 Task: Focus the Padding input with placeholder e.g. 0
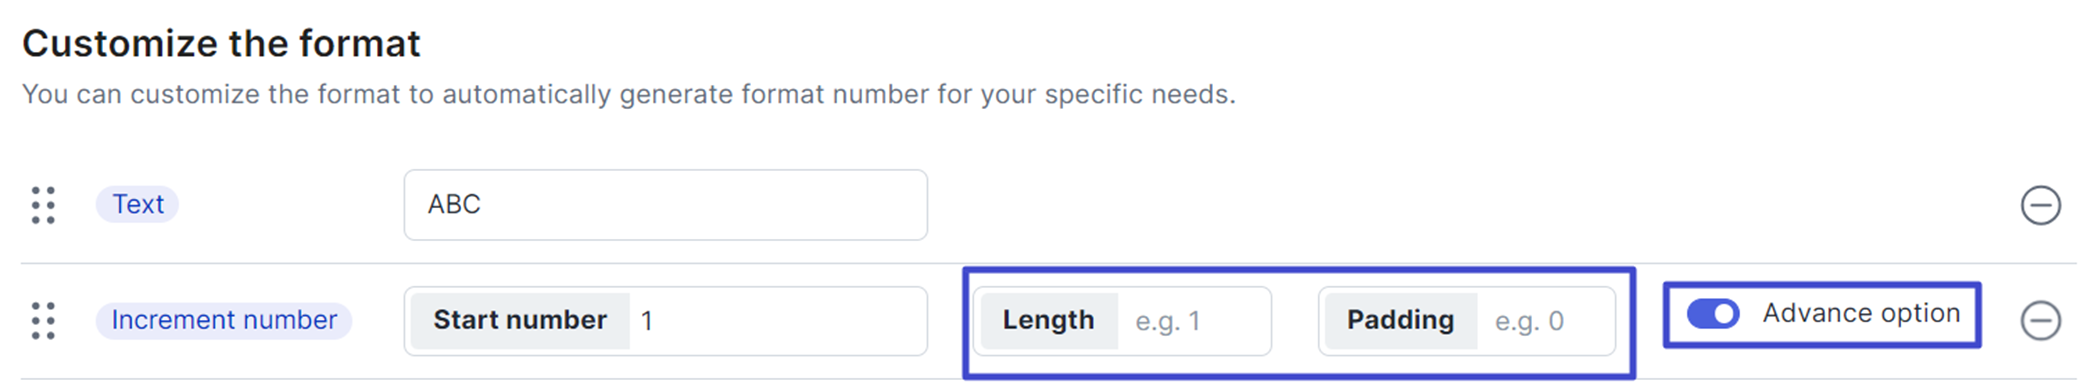click(1545, 321)
